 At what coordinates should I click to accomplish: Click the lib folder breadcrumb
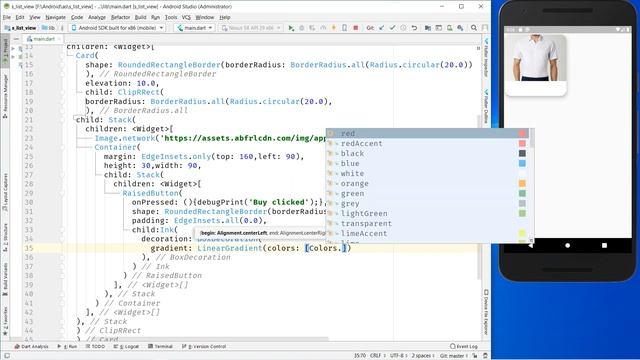[x=48, y=28]
